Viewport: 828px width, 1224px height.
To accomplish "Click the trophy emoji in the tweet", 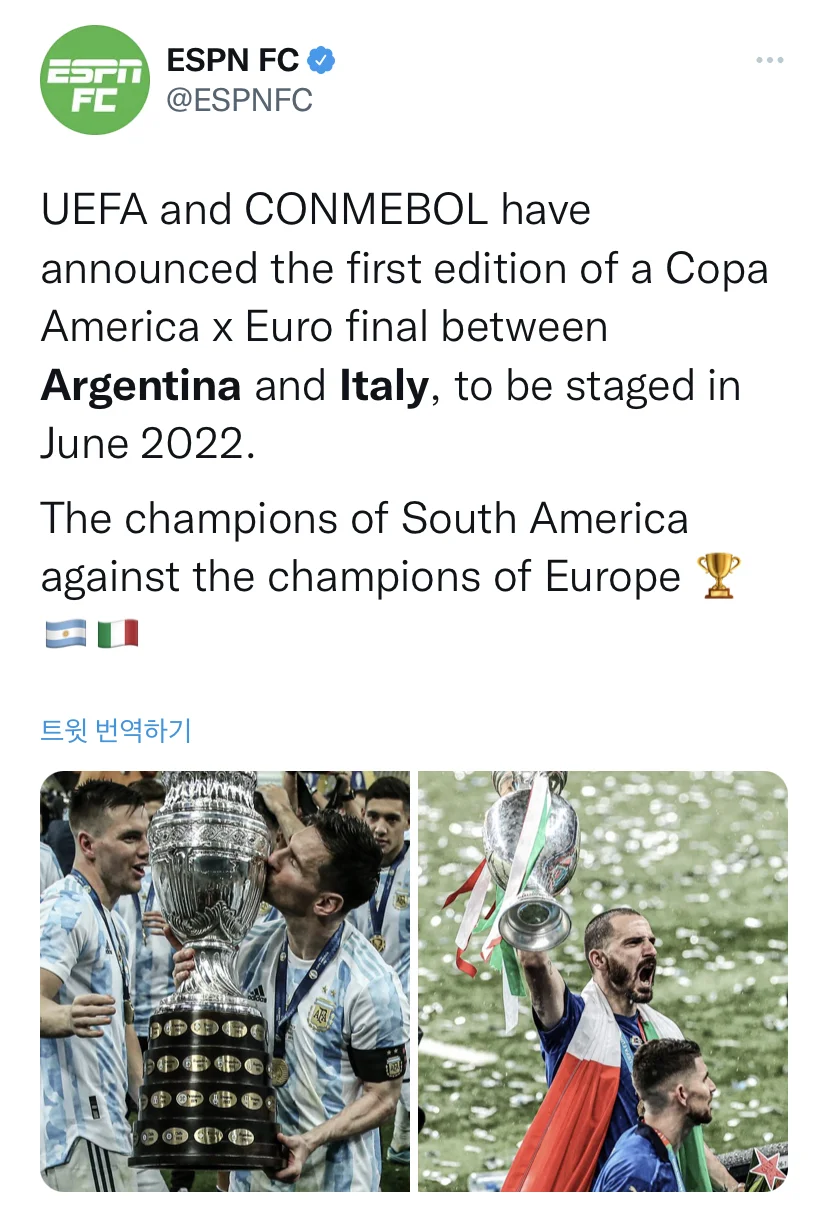I will coord(718,576).
